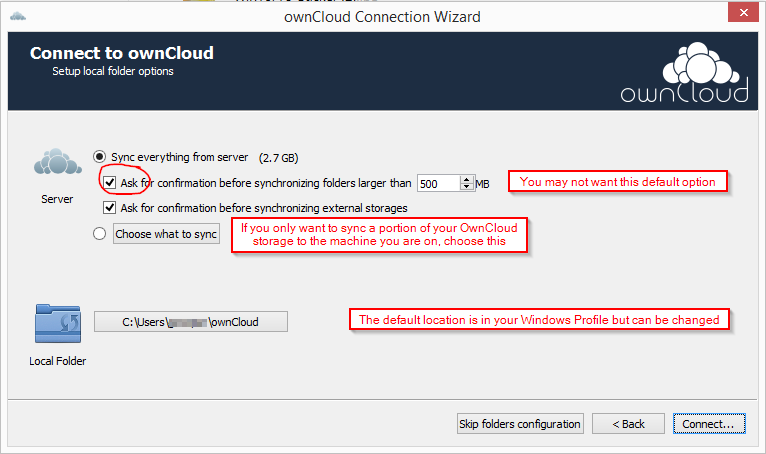
Task: Close the ownCloud Connection Wizard window
Action: (x=743, y=12)
